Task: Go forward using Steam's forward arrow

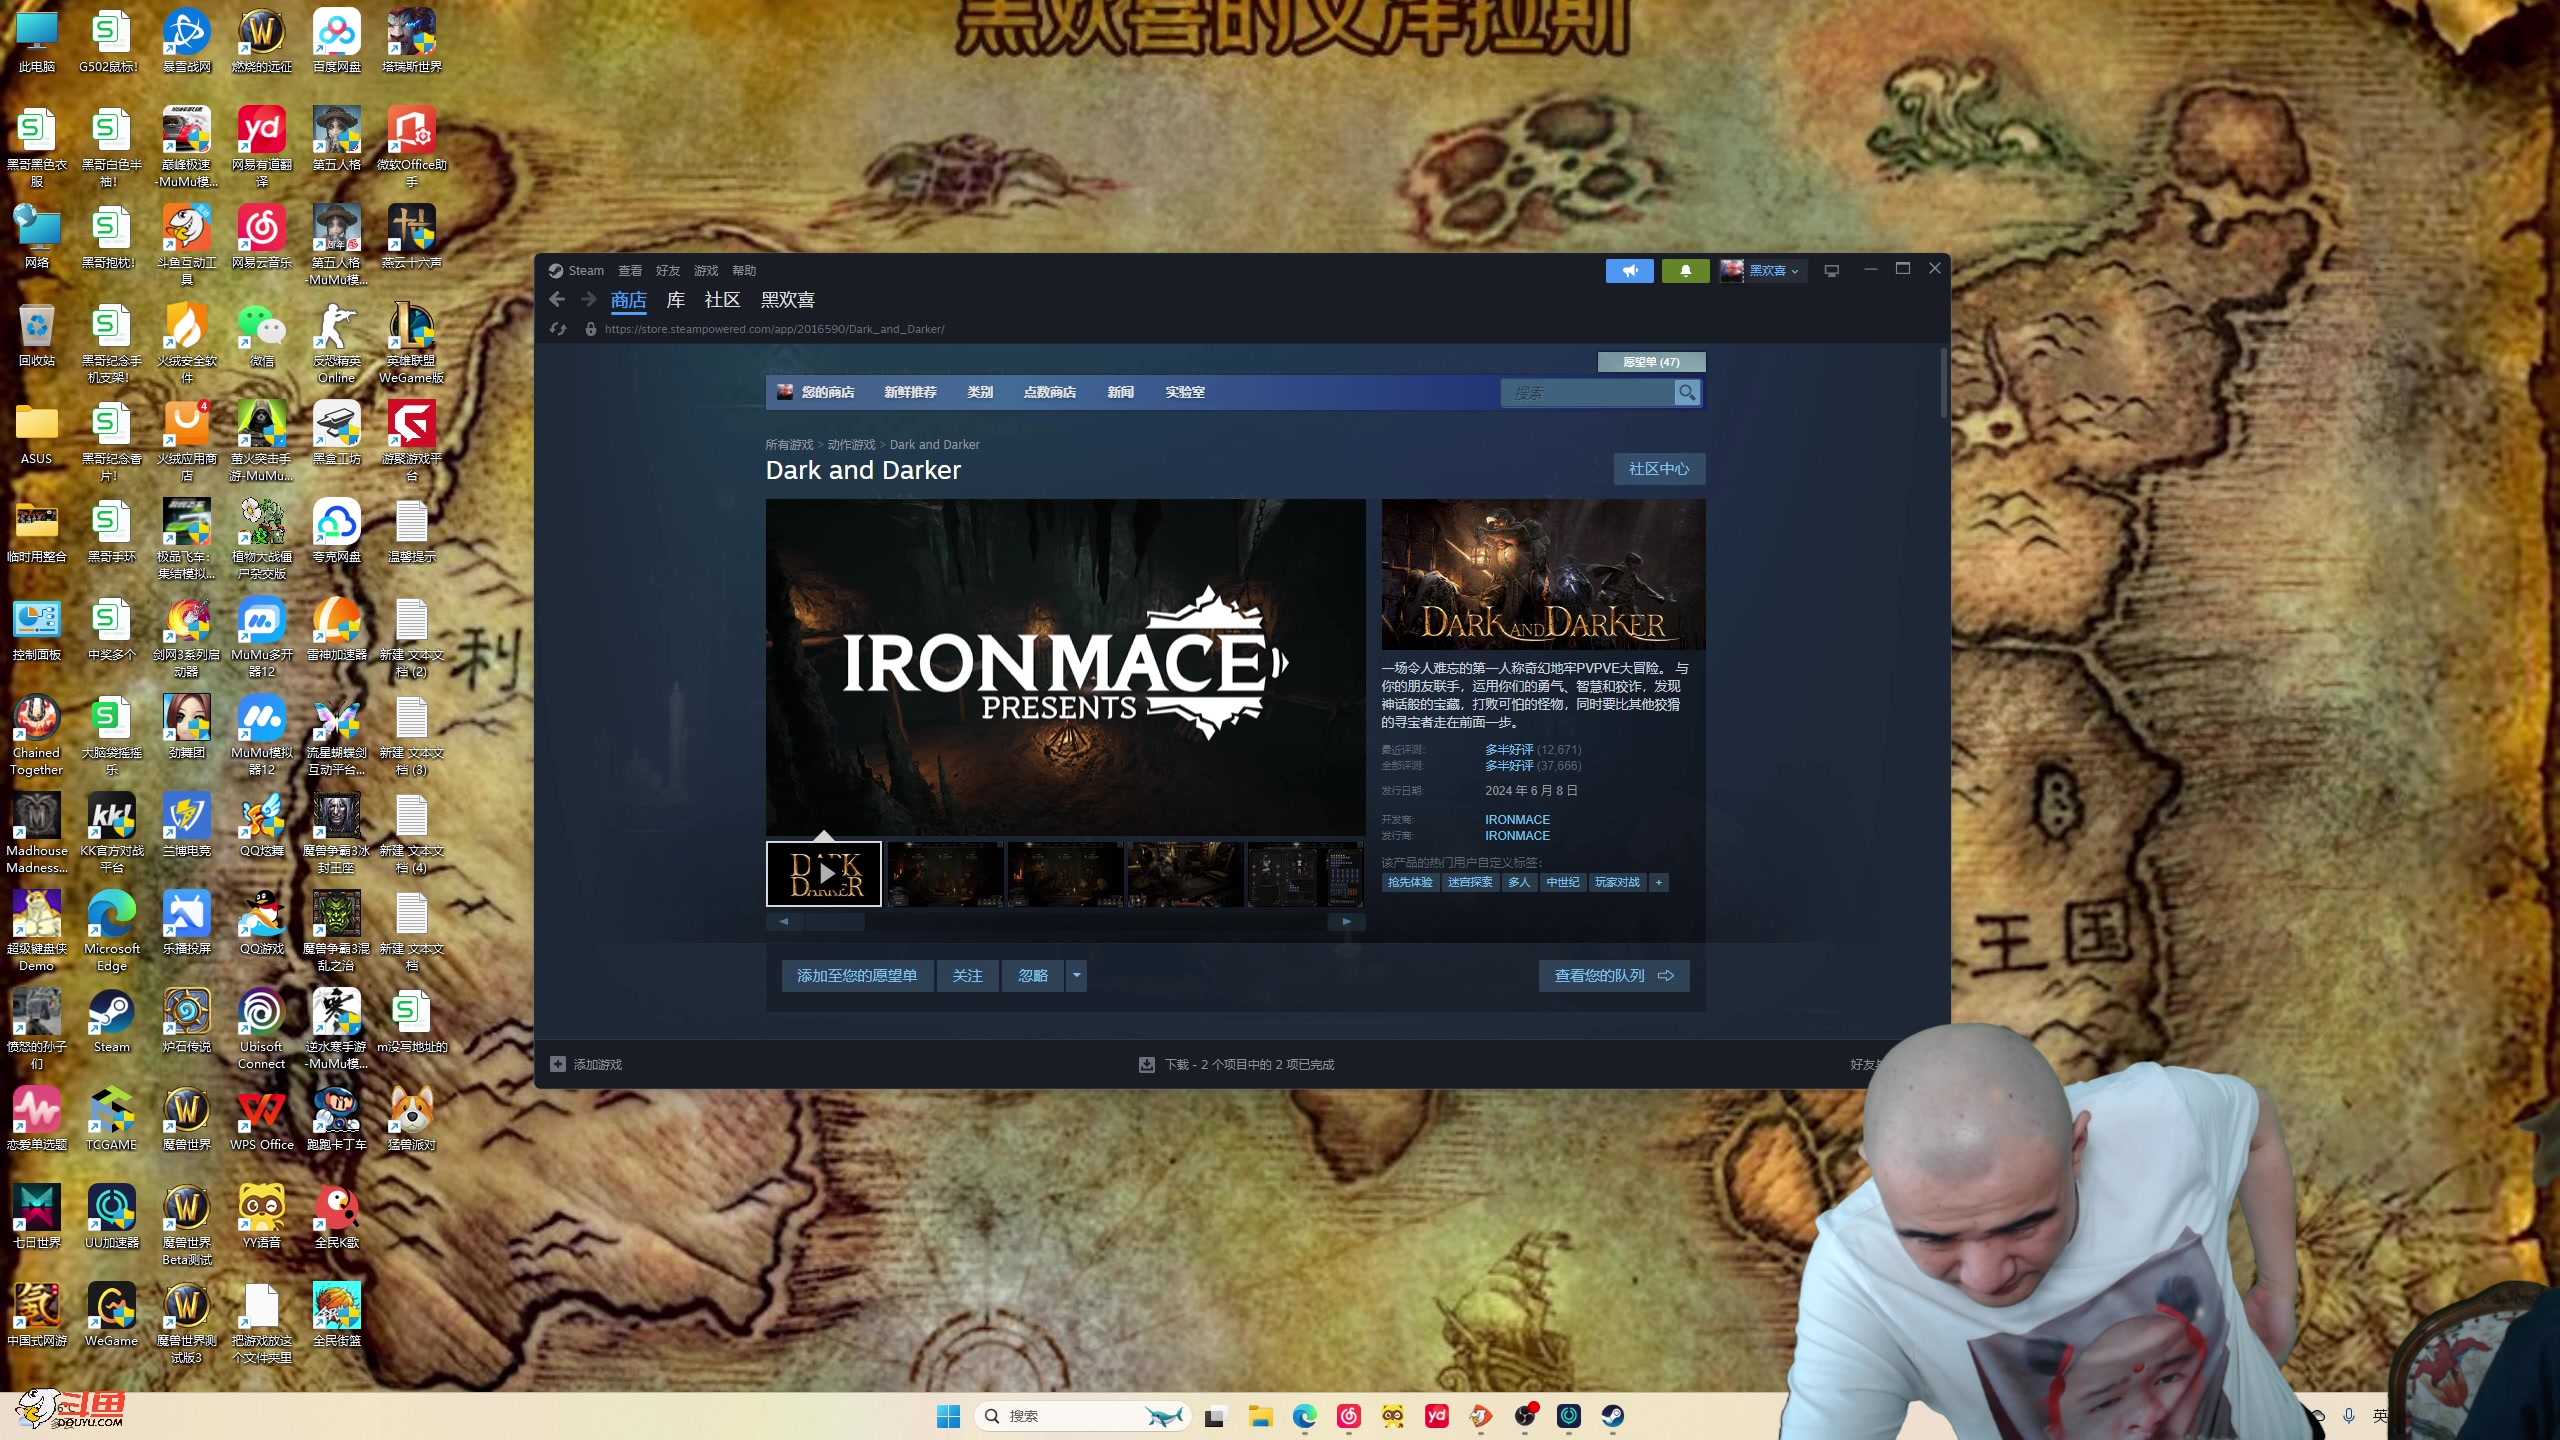Action: pyautogui.click(x=588, y=299)
